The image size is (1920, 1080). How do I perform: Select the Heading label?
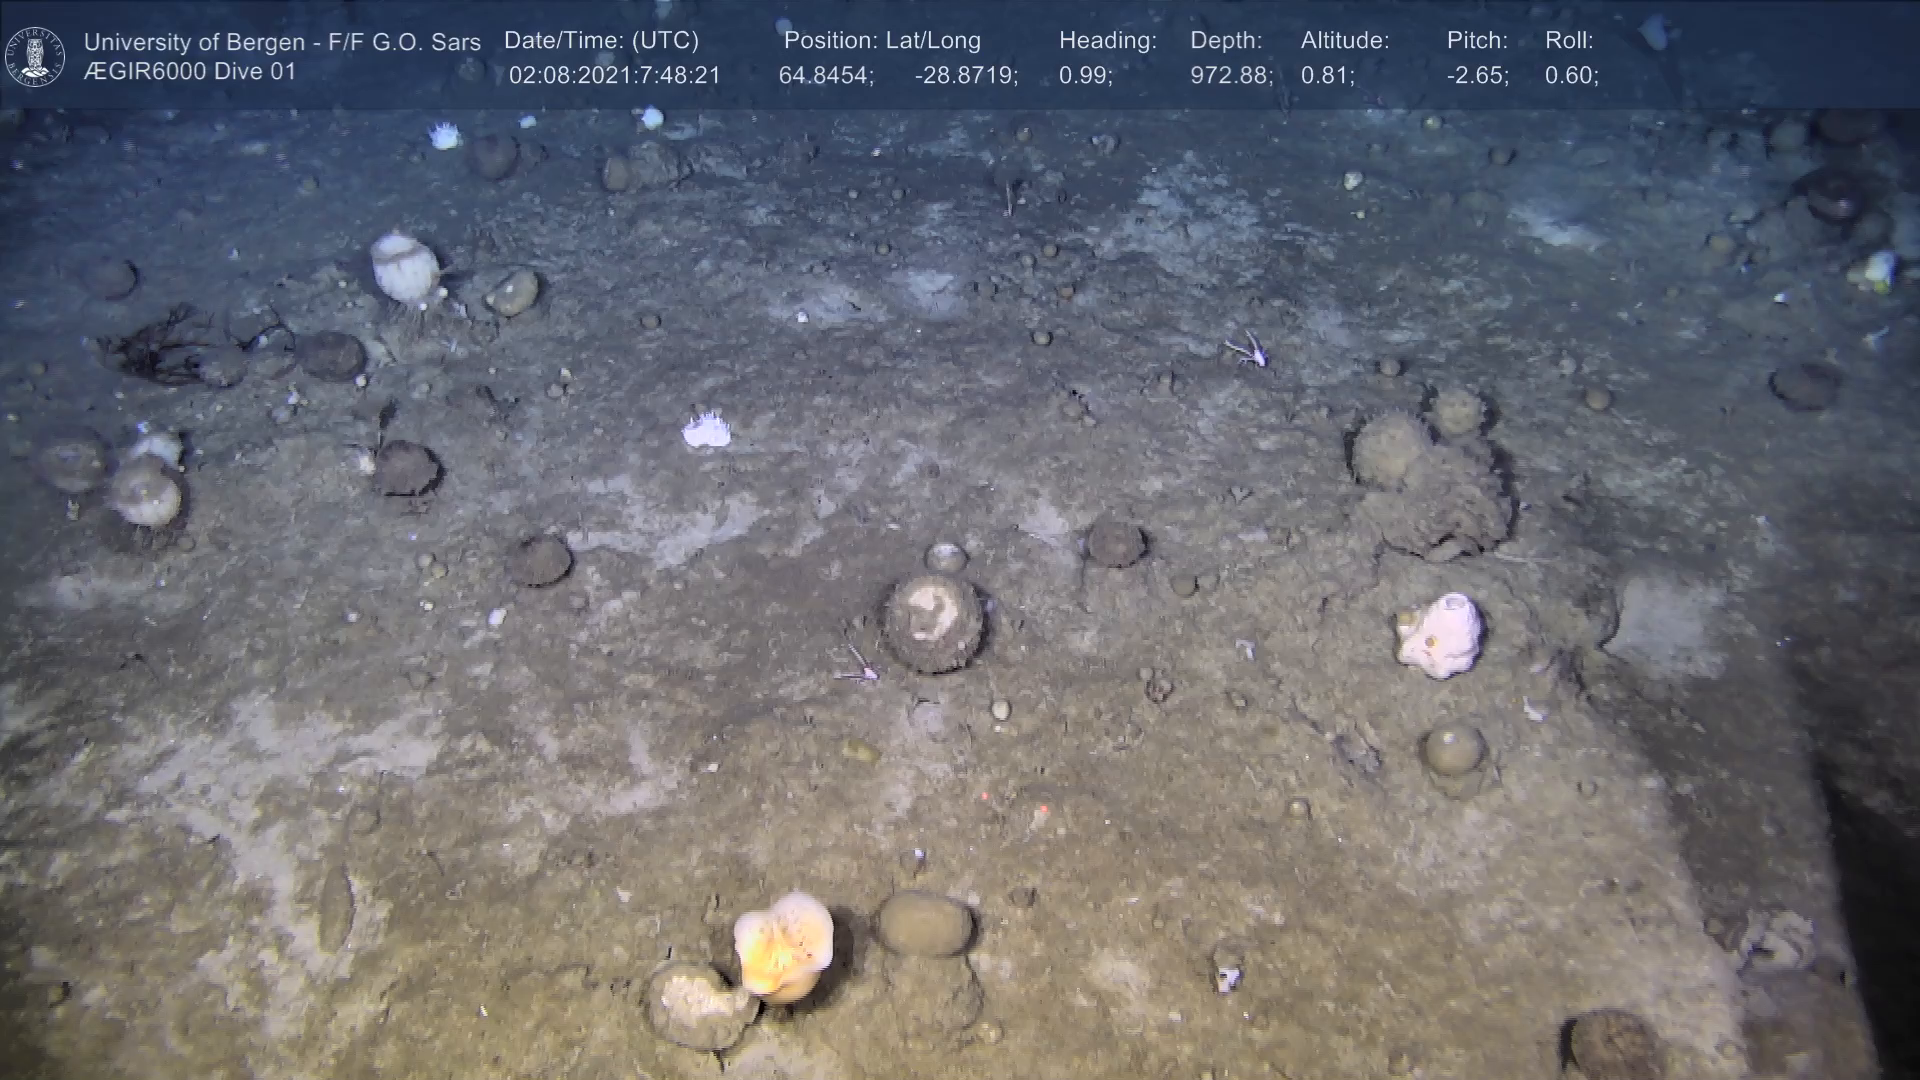pyautogui.click(x=1107, y=40)
